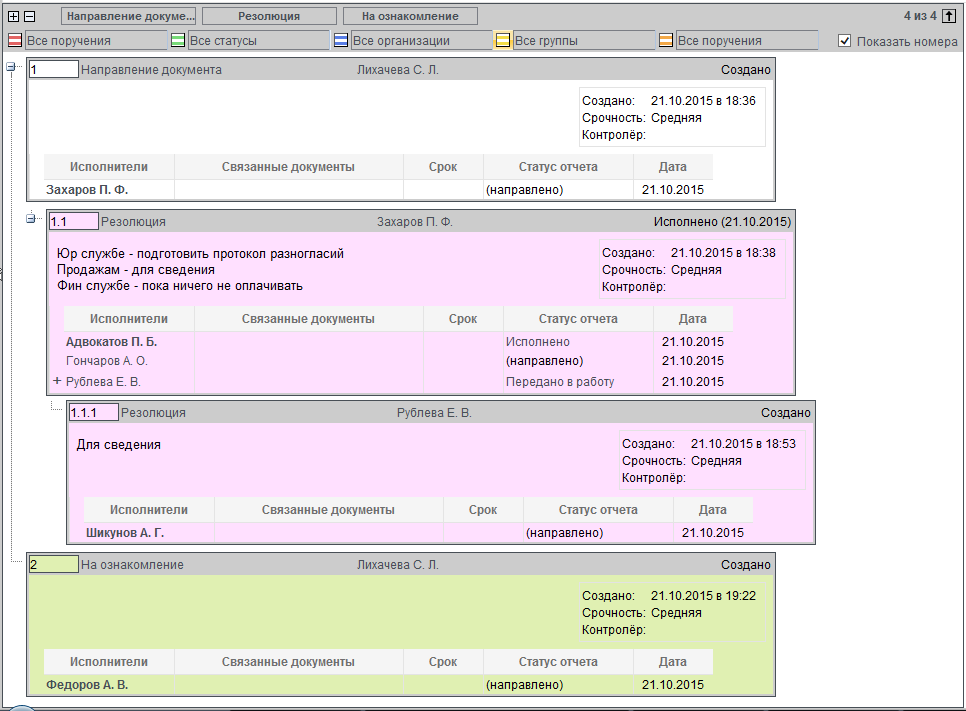Click the yellow 'Все группы' filter icon
This screenshot has width=966, height=711.
pyautogui.click(x=503, y=41)
